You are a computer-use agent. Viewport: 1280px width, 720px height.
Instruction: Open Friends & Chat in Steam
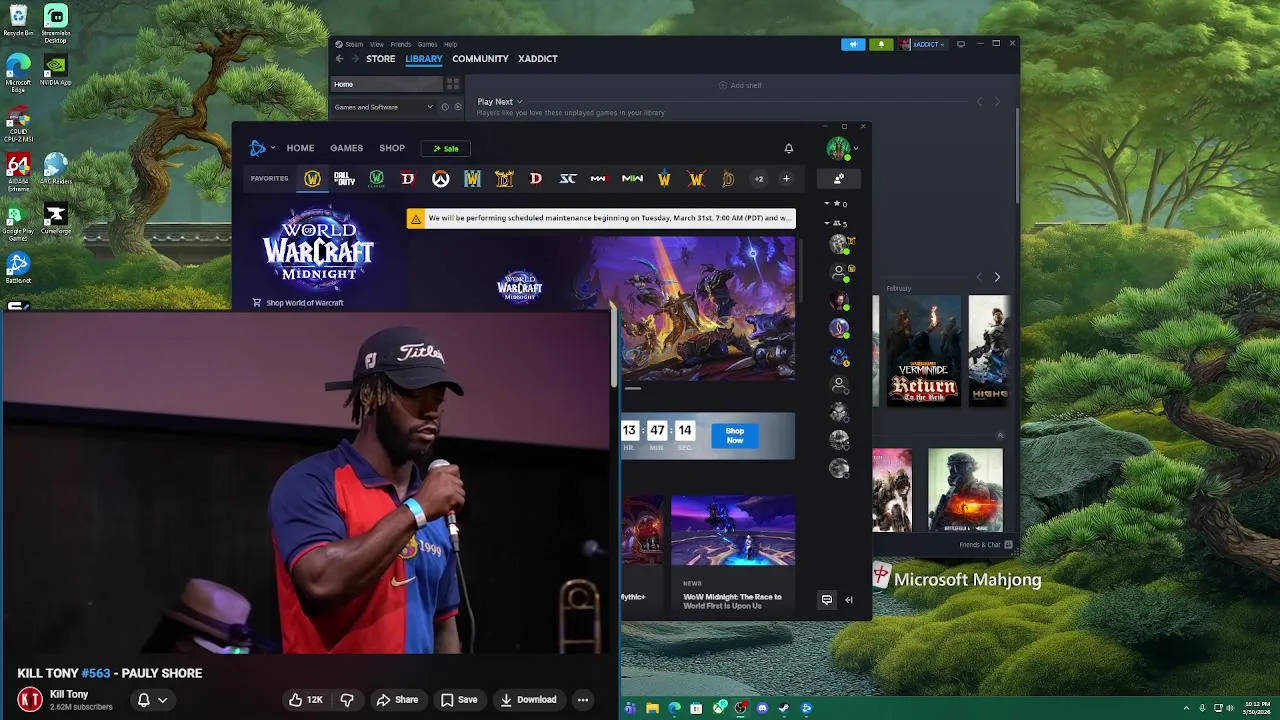point(986,545)
